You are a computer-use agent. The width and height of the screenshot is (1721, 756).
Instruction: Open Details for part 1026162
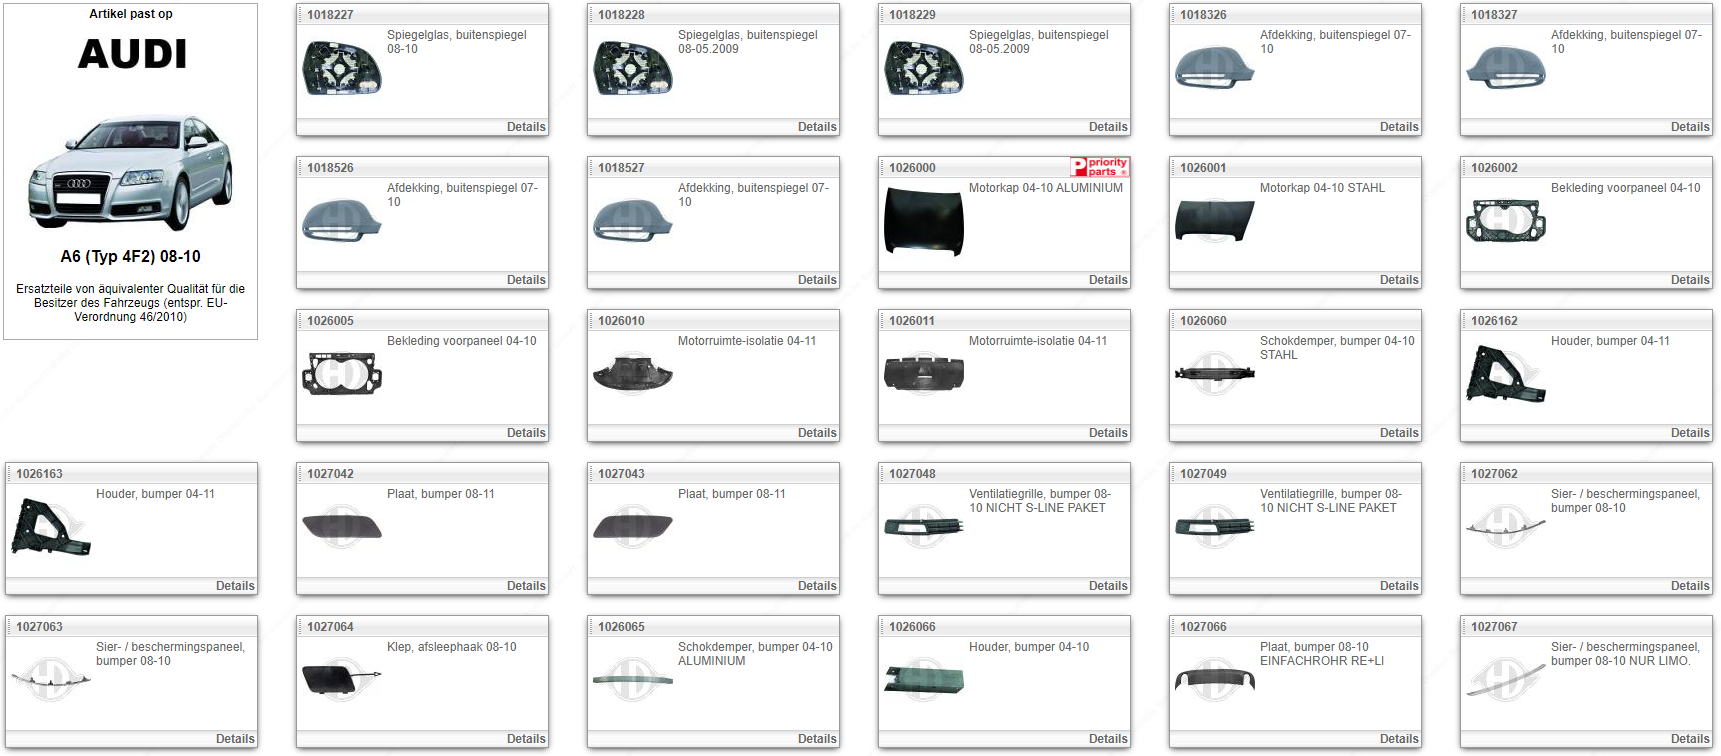(x=1690, y=433)
